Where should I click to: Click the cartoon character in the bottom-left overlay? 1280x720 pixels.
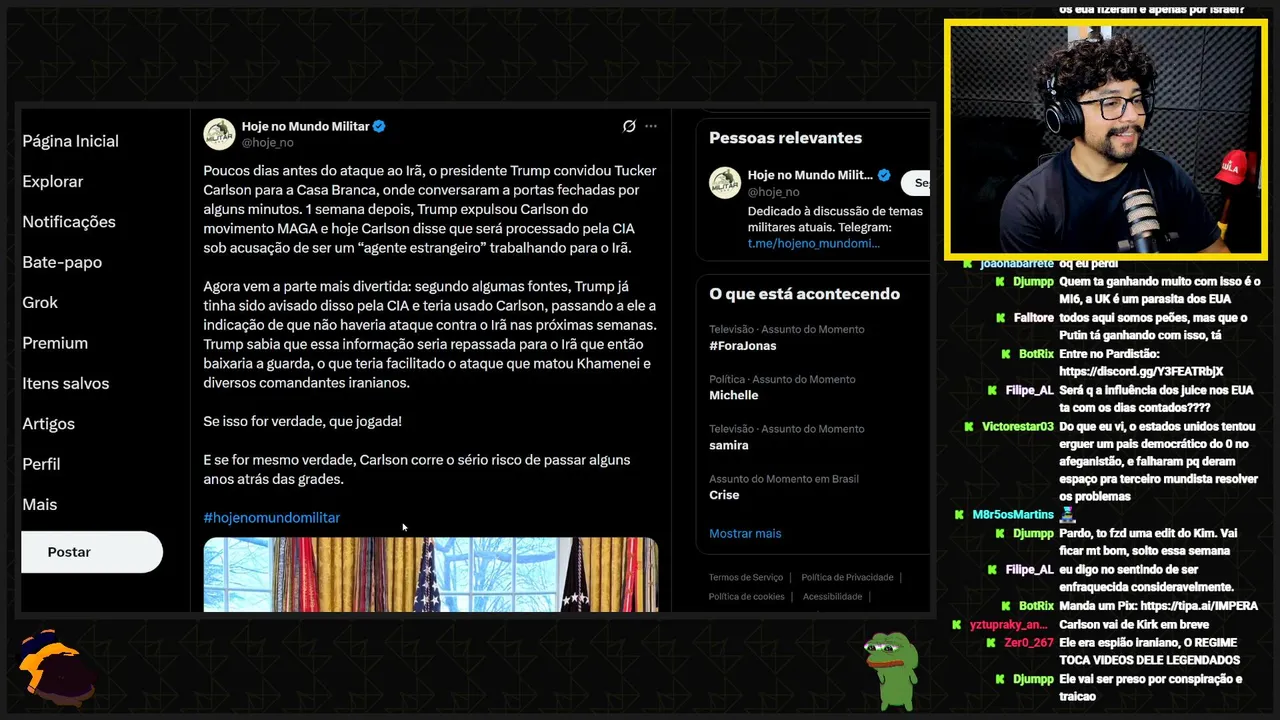point(56,667)
